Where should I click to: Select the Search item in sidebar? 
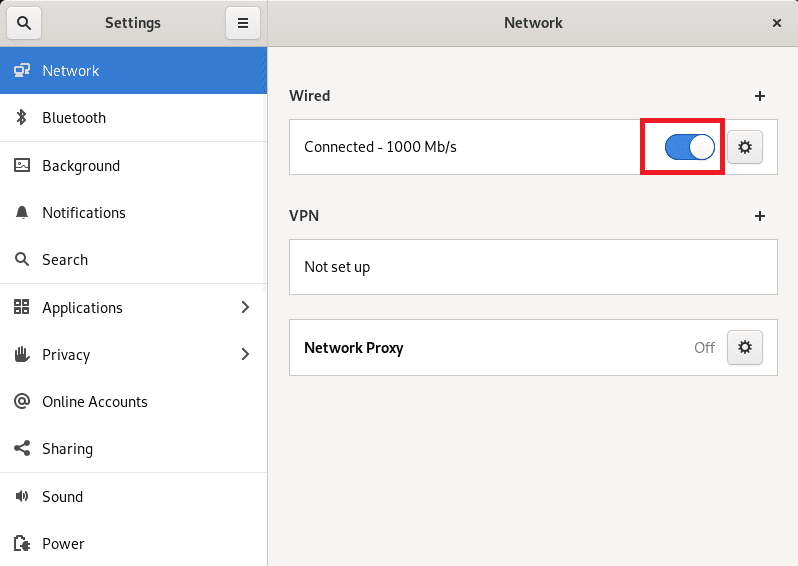pos(65,260)
